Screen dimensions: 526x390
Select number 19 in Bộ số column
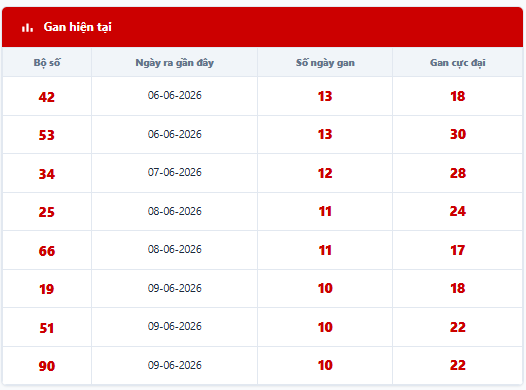47,289
